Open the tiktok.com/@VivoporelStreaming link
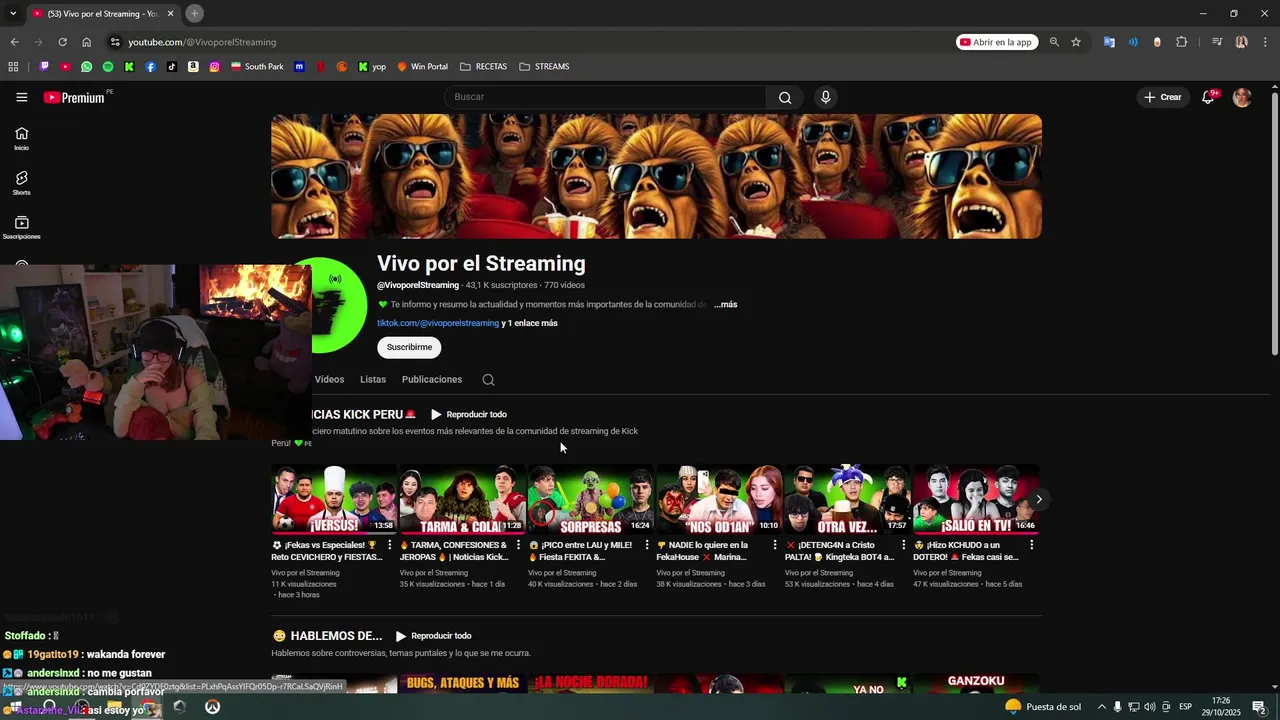The height and width of the screenshot is (720, 1280). click(438, 323)
